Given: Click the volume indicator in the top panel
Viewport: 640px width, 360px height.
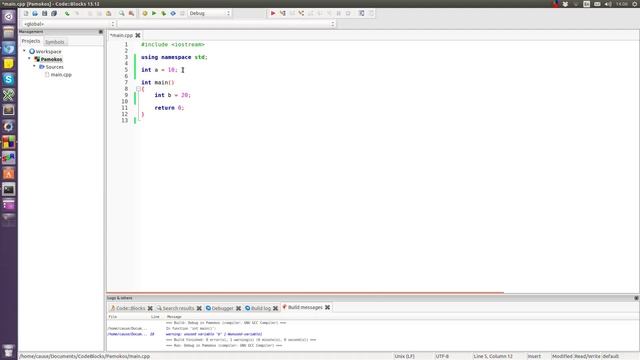Looking at the screenshot, I should [608, 4].
